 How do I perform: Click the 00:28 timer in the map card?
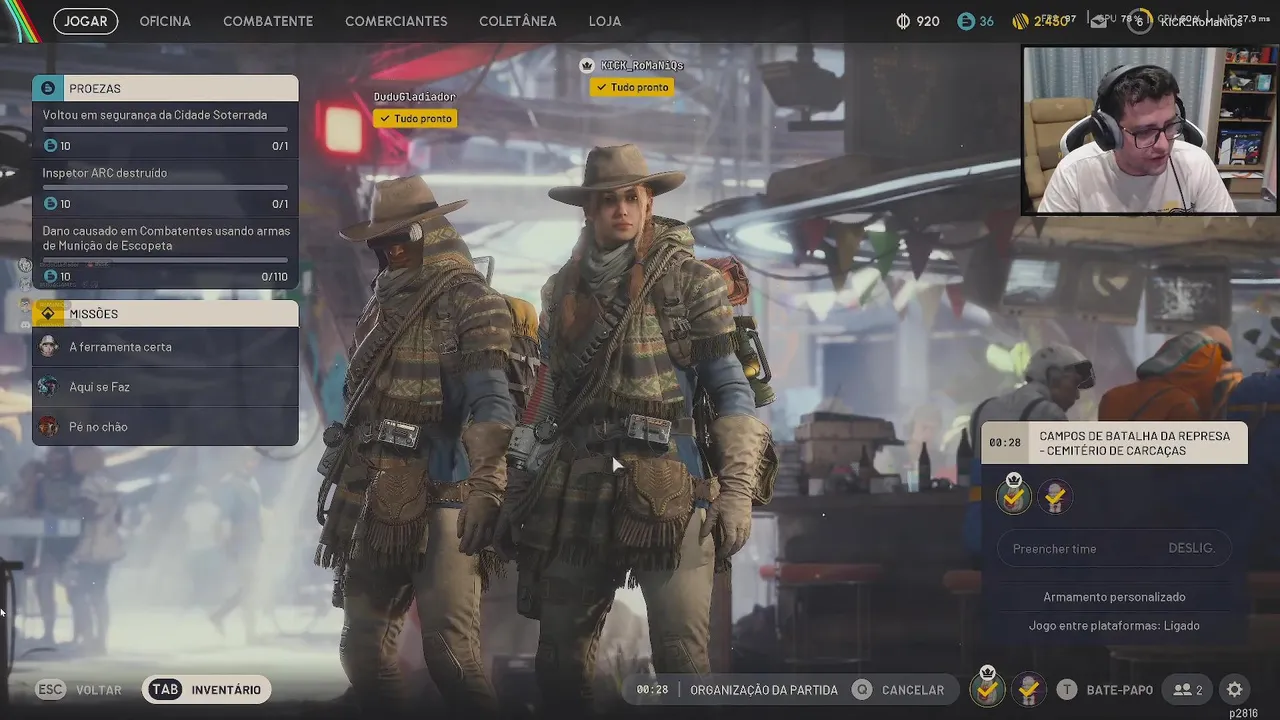point(1005,443)
